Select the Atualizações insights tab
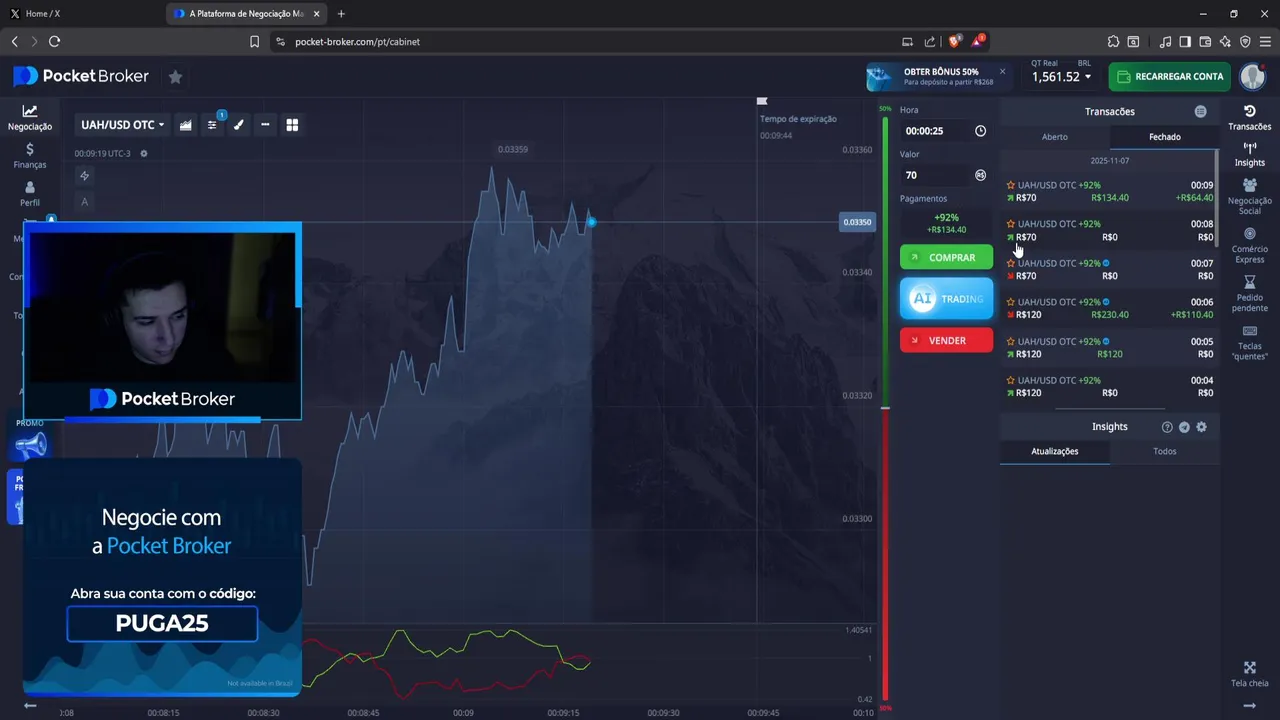The height and width of the screenshot is (720, 1280). coord(1055,451)
